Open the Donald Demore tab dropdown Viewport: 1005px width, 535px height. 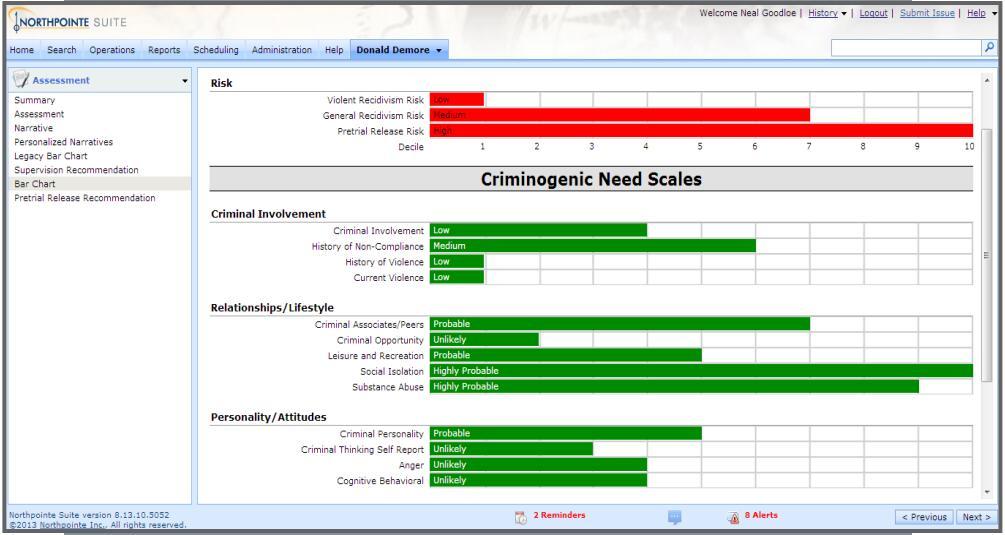coord(439,50)
